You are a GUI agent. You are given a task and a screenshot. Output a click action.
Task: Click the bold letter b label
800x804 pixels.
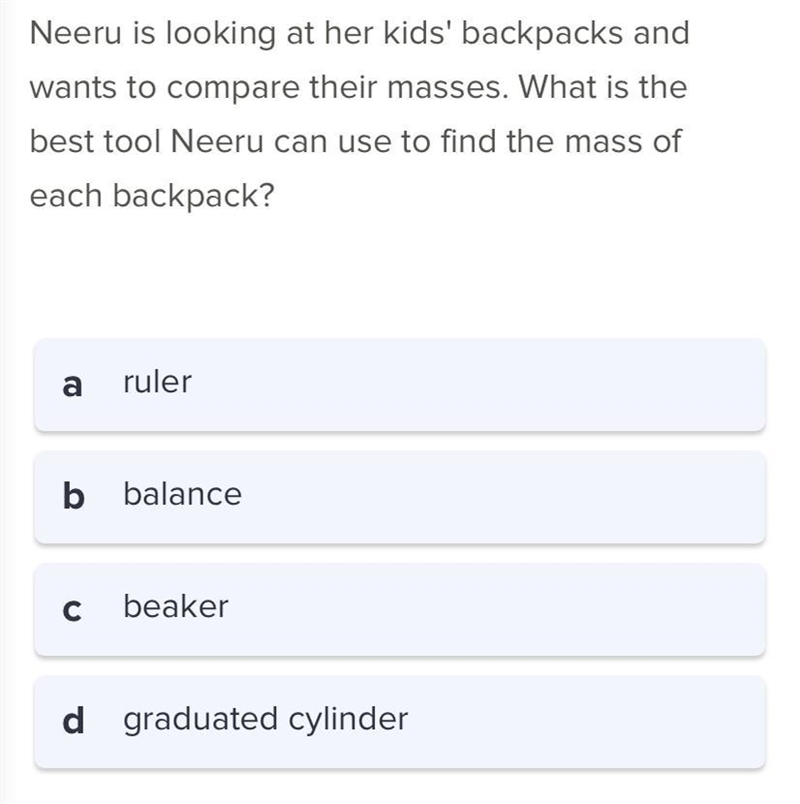73,496
